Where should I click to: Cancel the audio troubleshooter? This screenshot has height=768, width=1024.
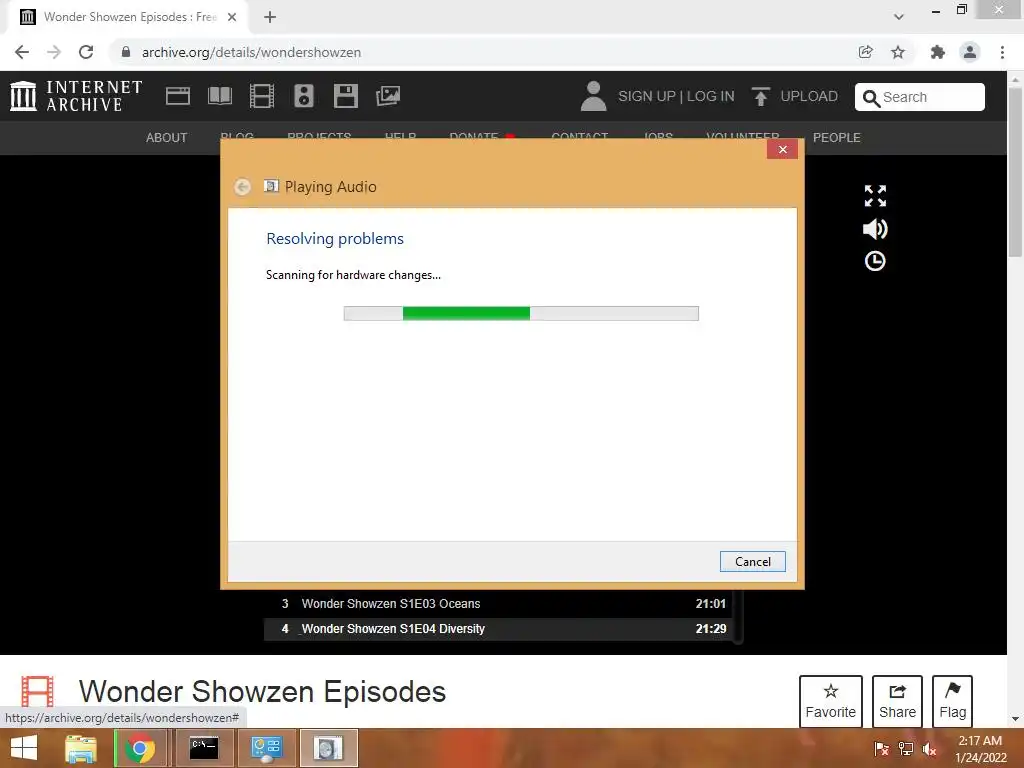pyautogui.click(x=752, y=562)
